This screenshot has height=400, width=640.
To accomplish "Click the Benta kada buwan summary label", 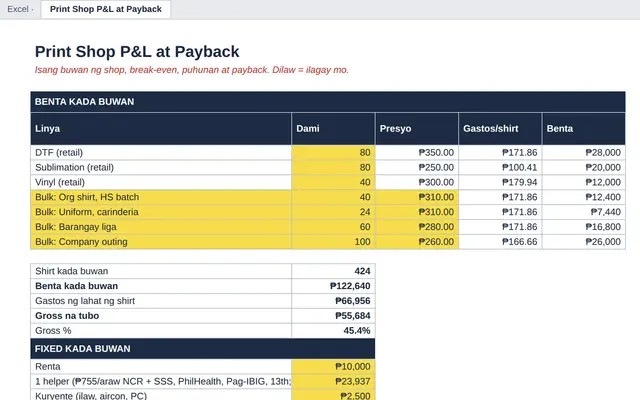I will (x=161, y=286).
